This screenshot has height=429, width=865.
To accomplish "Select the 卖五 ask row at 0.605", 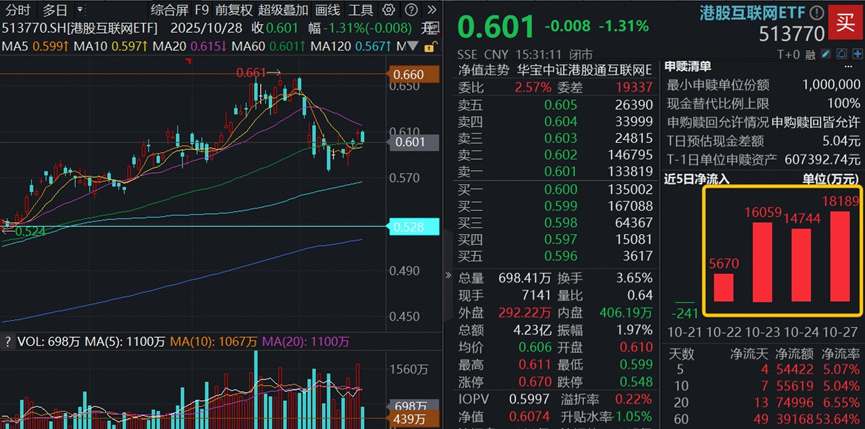I will (555, 105).
